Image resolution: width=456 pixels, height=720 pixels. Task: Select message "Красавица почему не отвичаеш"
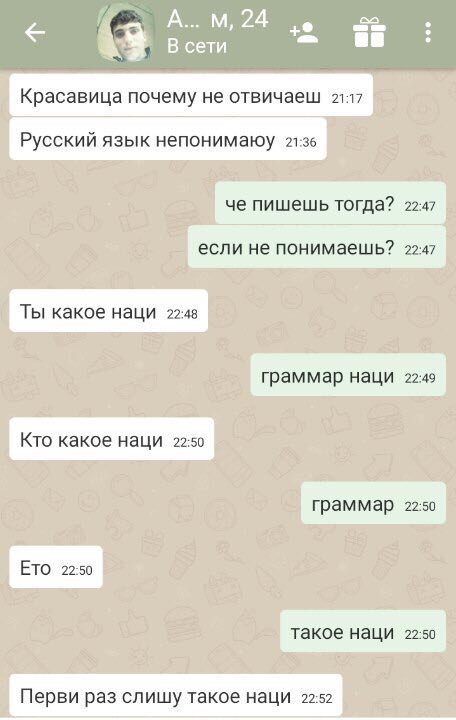(191, 96)
